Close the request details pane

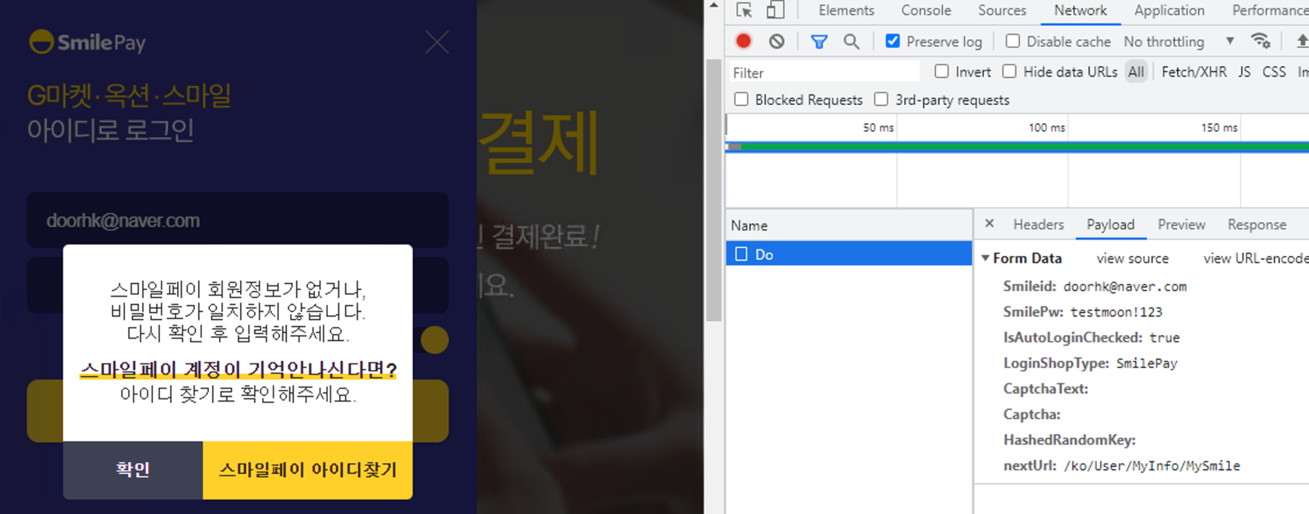click(x=989, y=224)
